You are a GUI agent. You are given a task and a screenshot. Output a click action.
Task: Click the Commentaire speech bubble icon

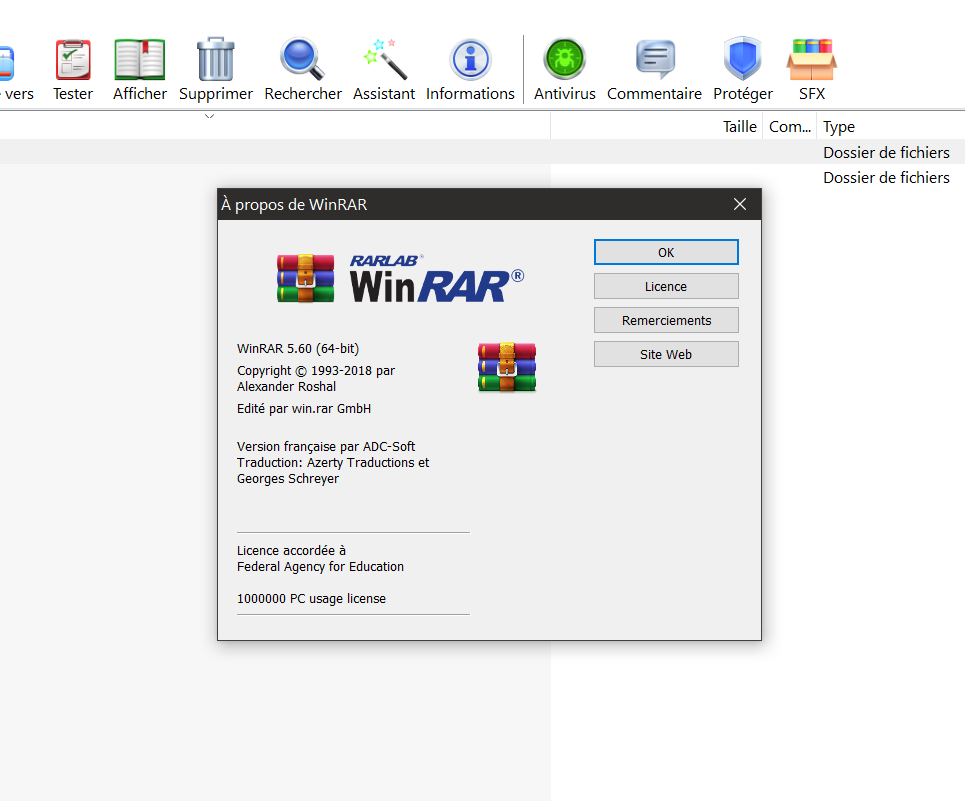click(654, 61)
